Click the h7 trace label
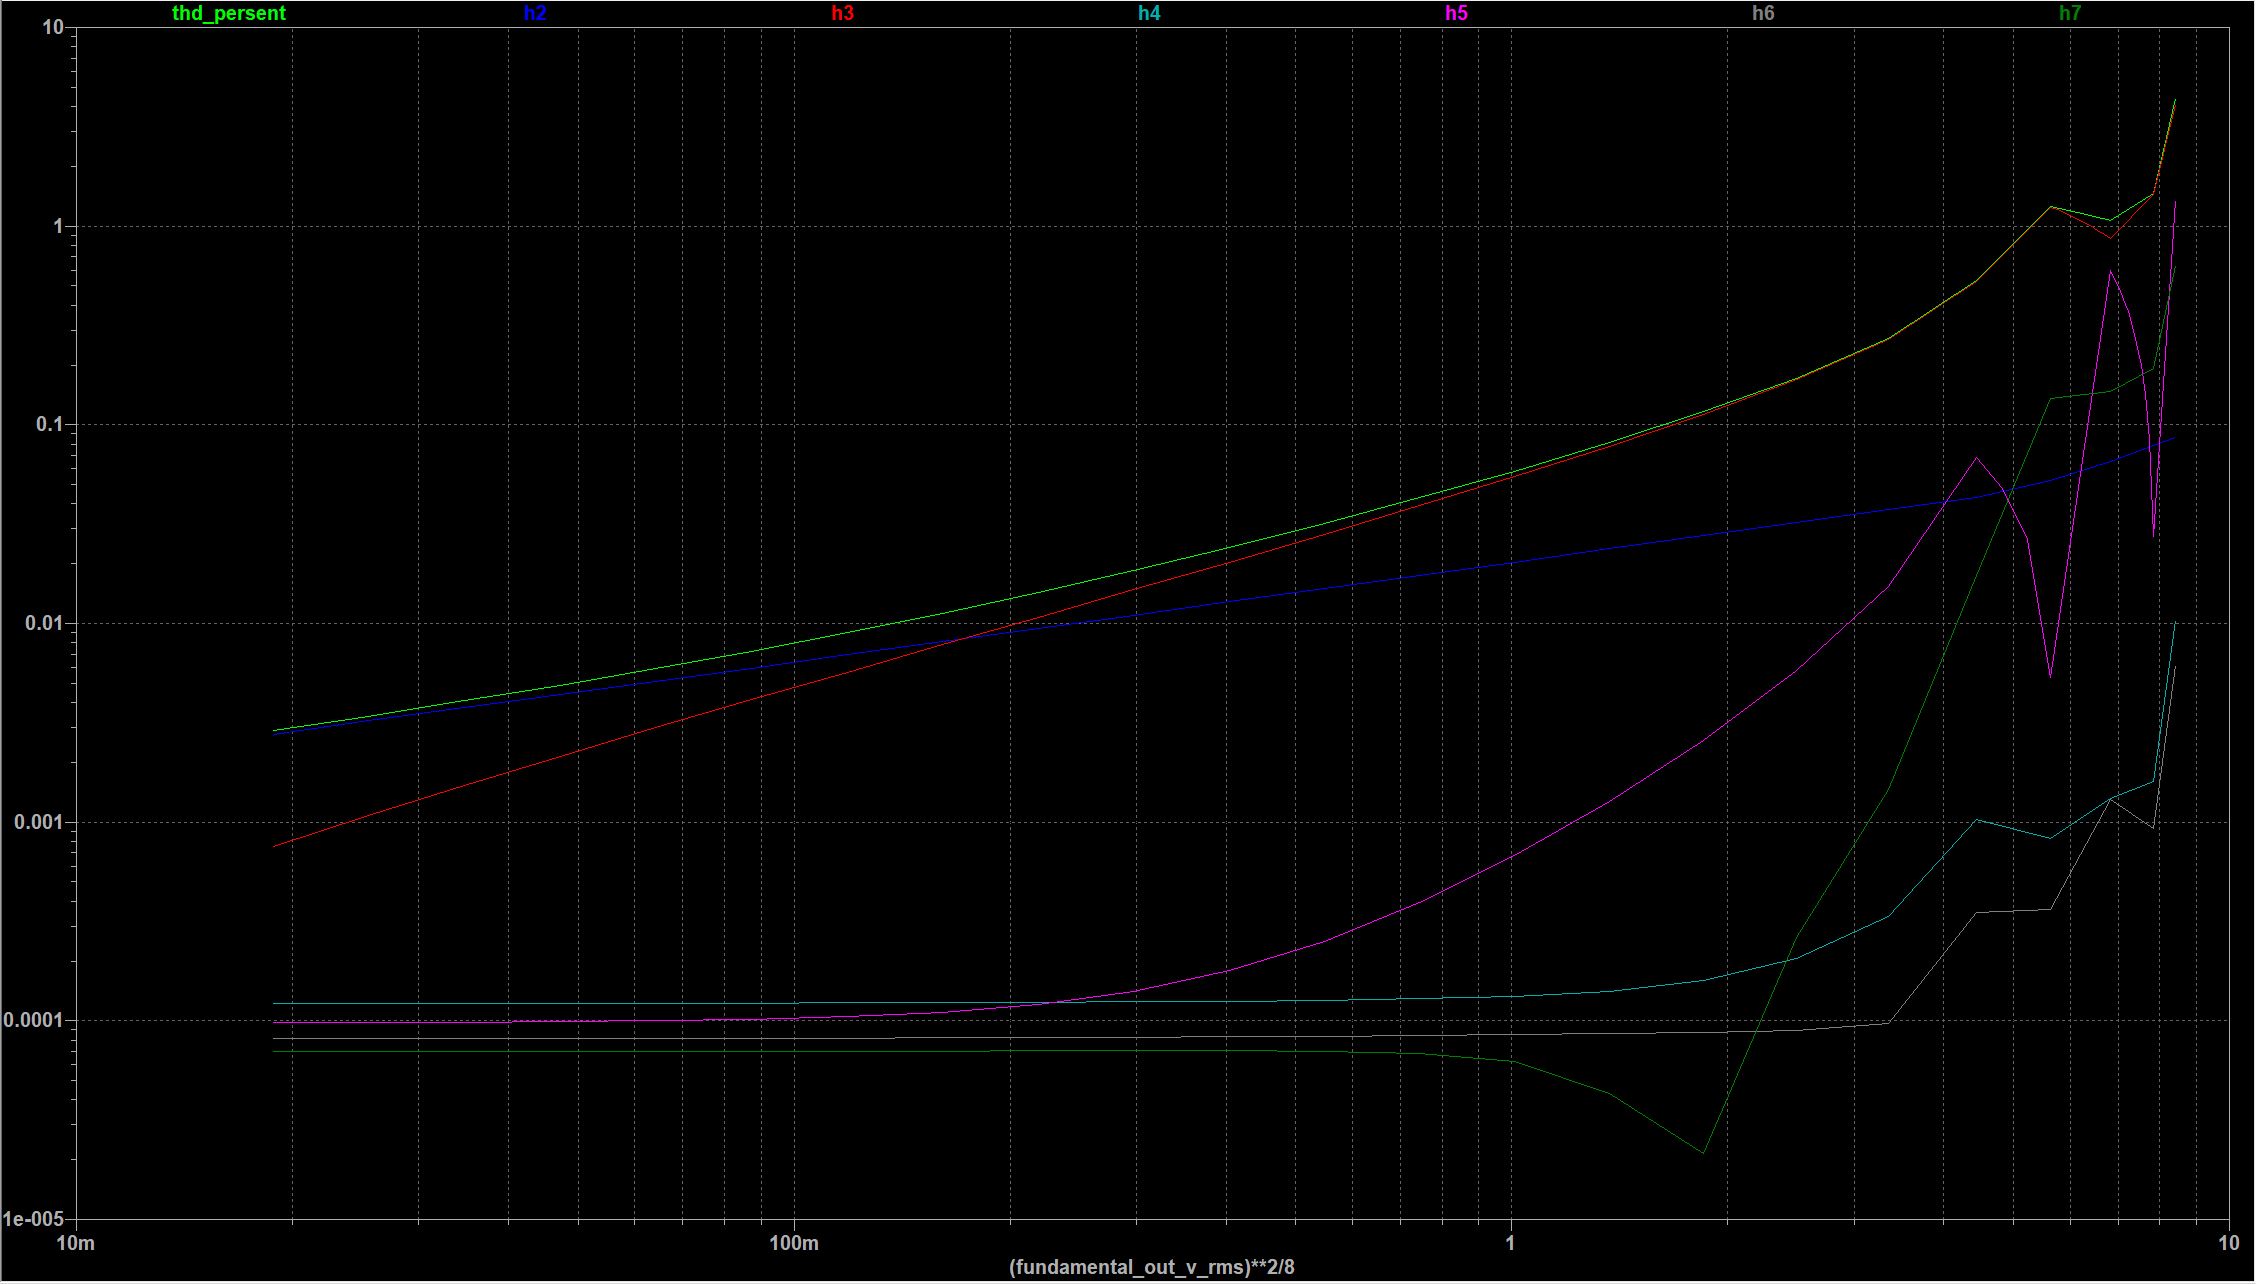The image size is (2256, 1284). (x=2070, y=13)
